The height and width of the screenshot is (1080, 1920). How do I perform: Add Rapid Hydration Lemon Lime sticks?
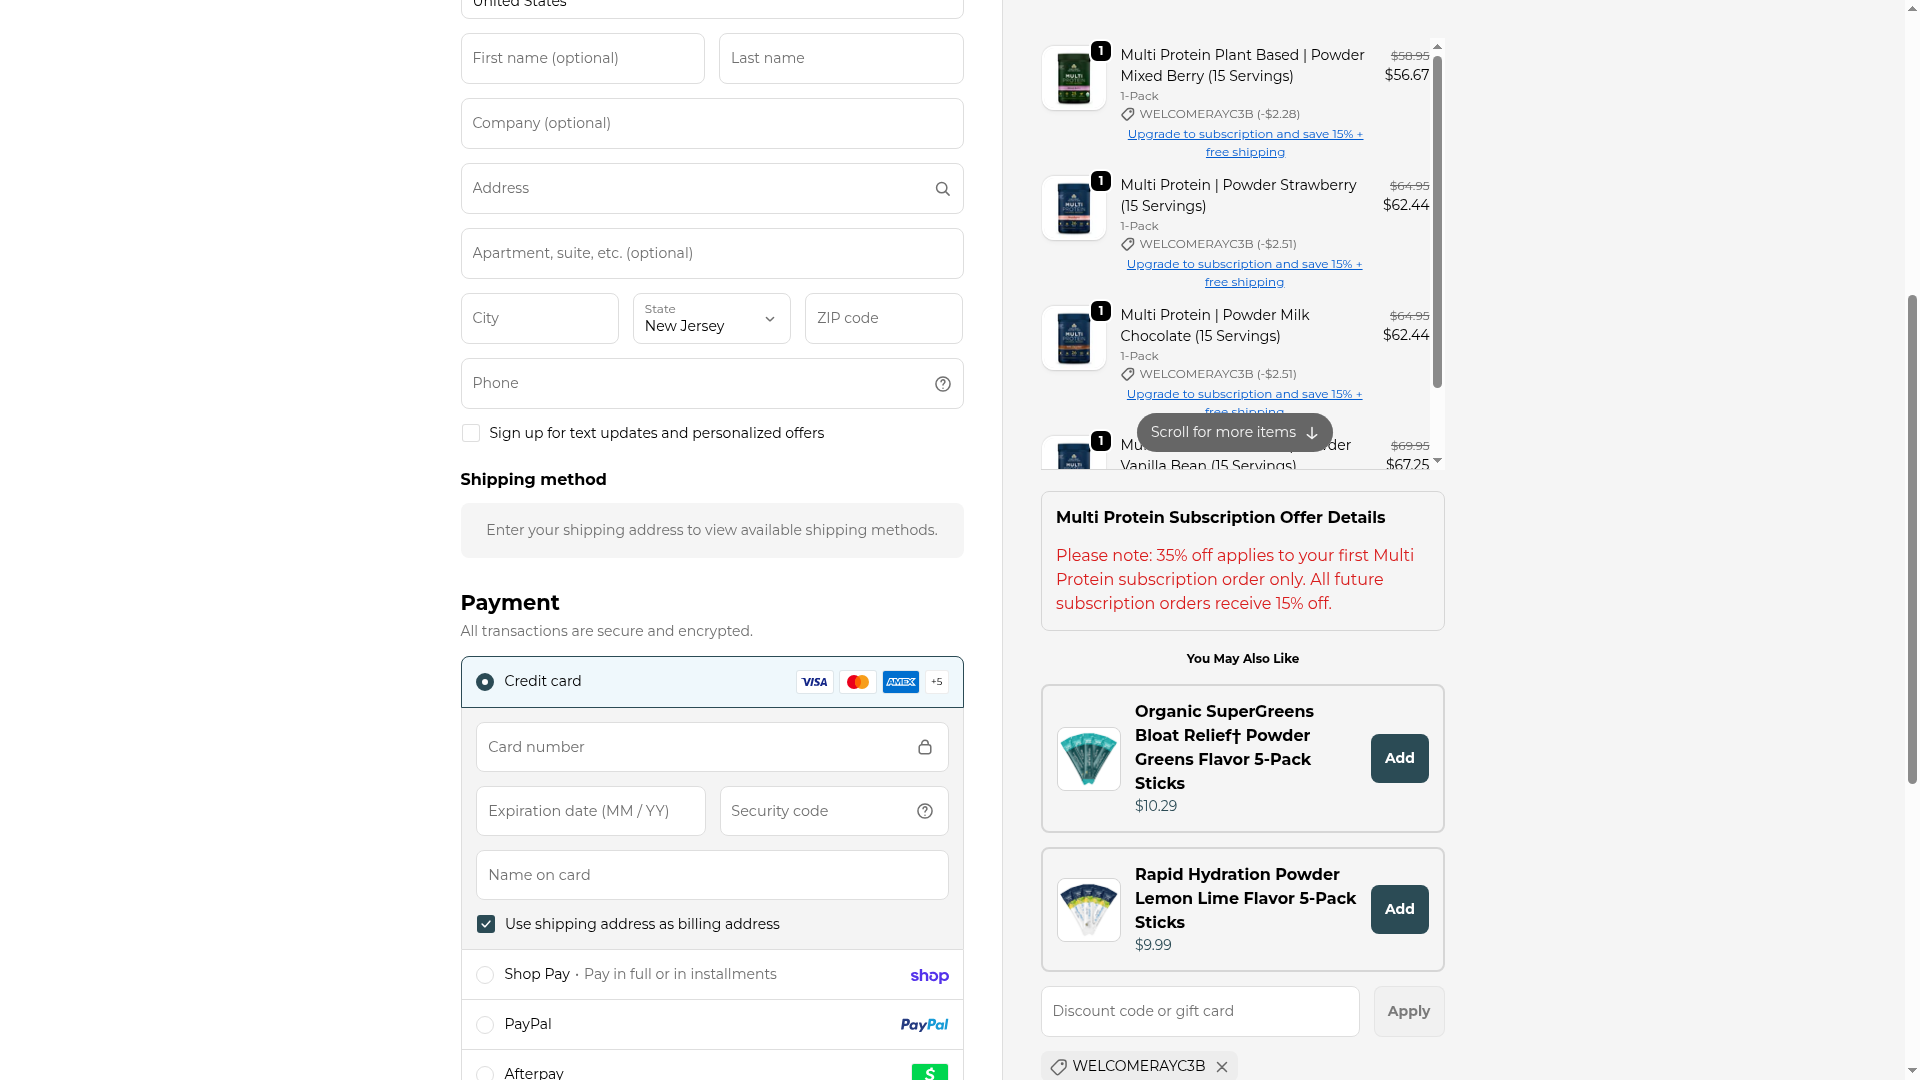[x=1399, y=909]
